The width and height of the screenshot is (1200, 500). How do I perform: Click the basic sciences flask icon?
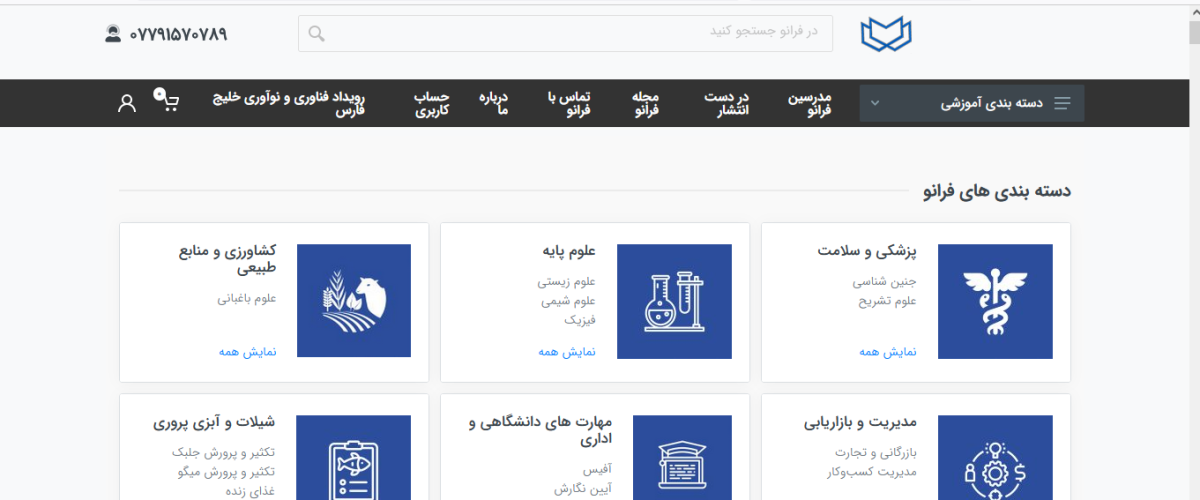674,301
